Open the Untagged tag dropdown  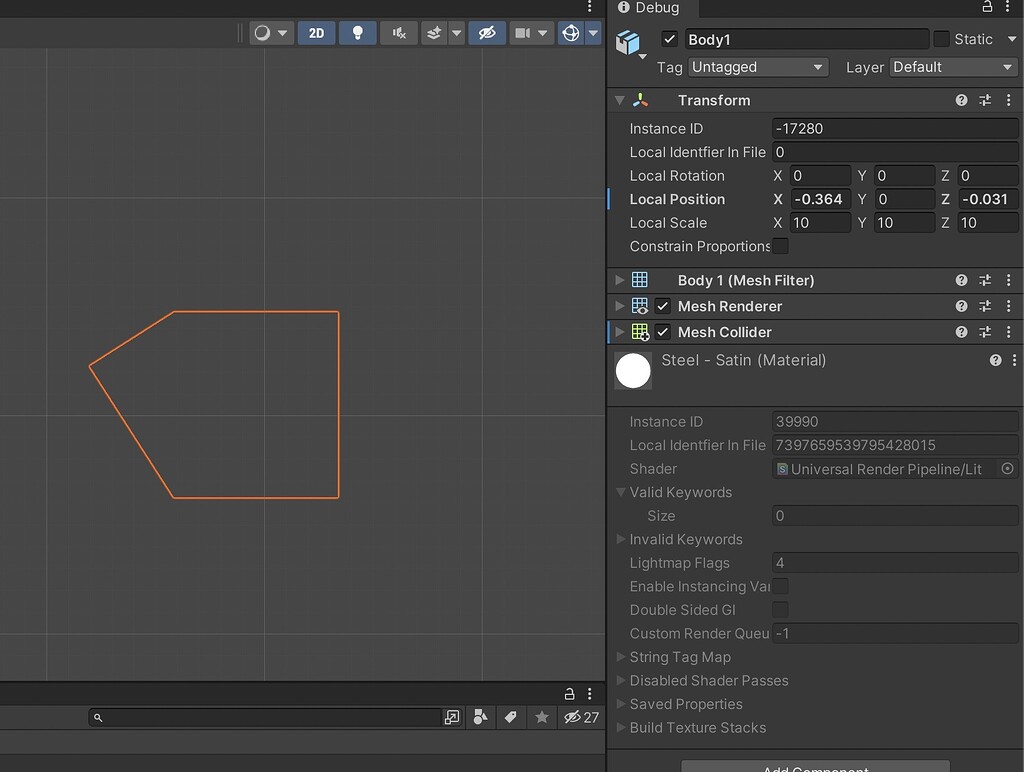pos(757,67)
